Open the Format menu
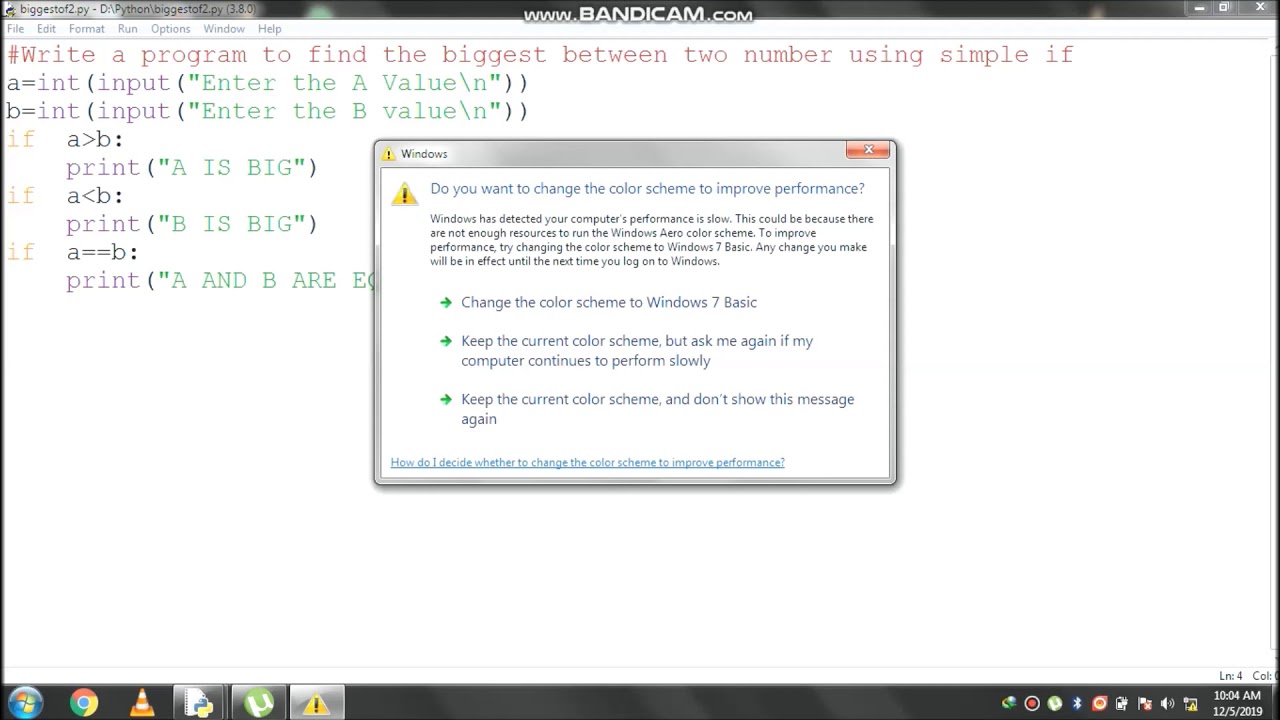Image resolution: width=1280 pixels, height=720 pixels. (x=87, y=29)
